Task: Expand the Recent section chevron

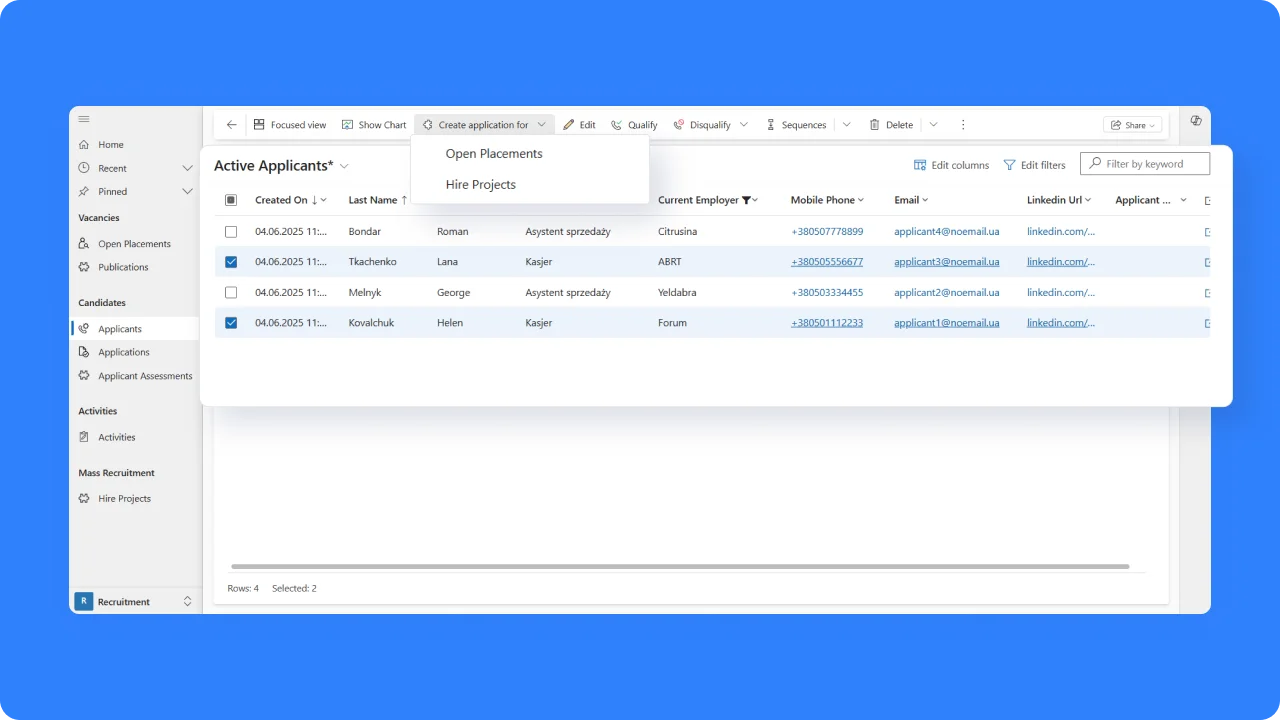Action: (x=187, y=168)
